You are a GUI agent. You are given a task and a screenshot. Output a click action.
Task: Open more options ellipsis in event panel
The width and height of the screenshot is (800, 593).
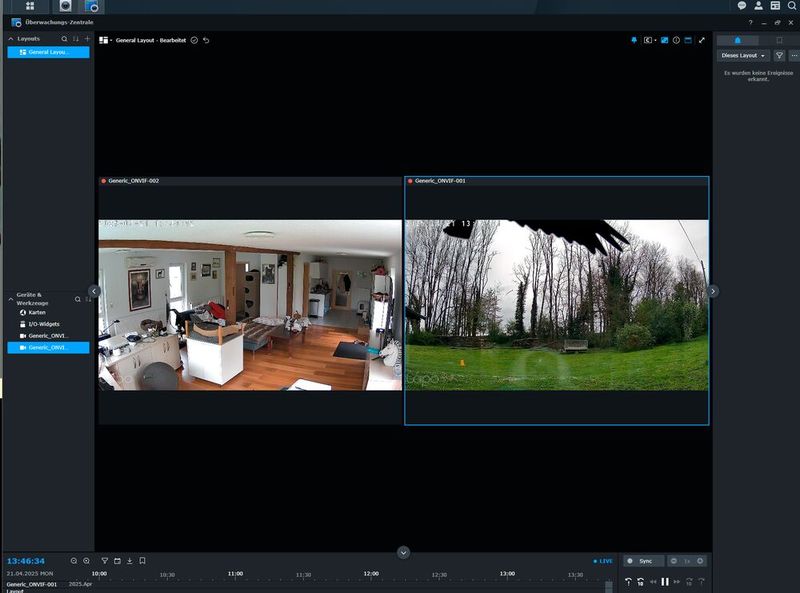794,55
